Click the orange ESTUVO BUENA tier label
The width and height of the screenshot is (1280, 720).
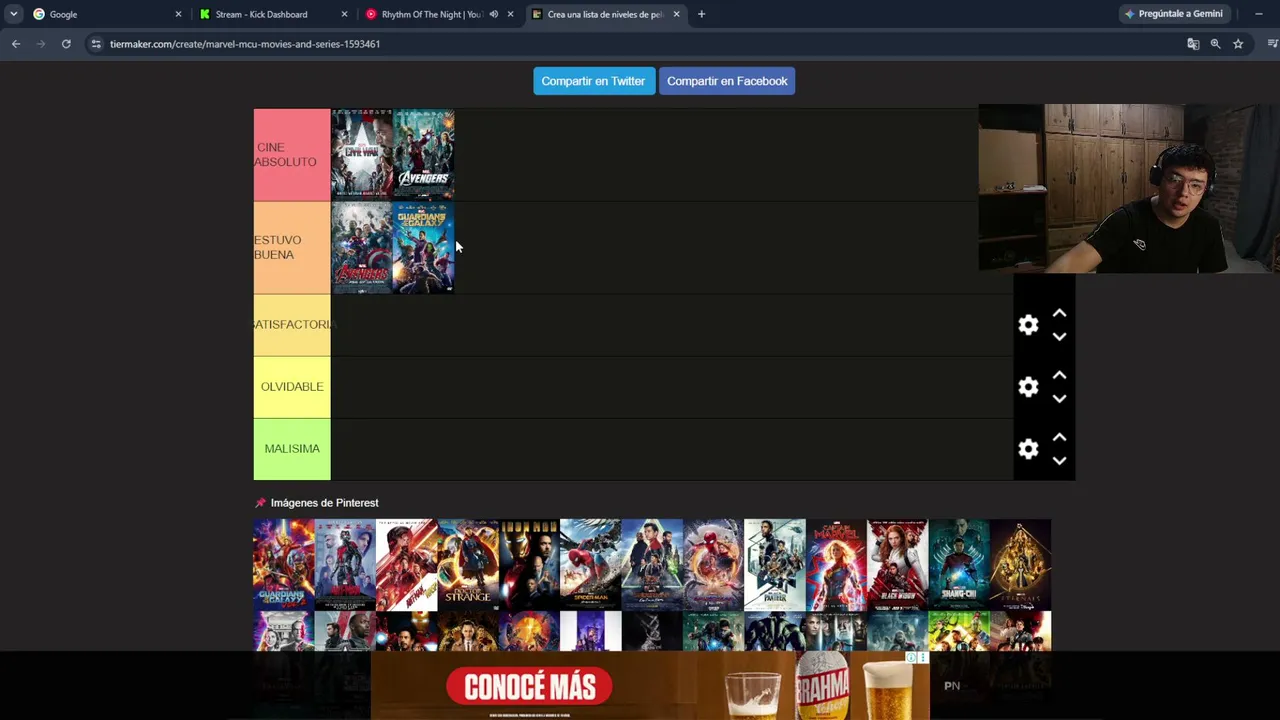[292, 248]
